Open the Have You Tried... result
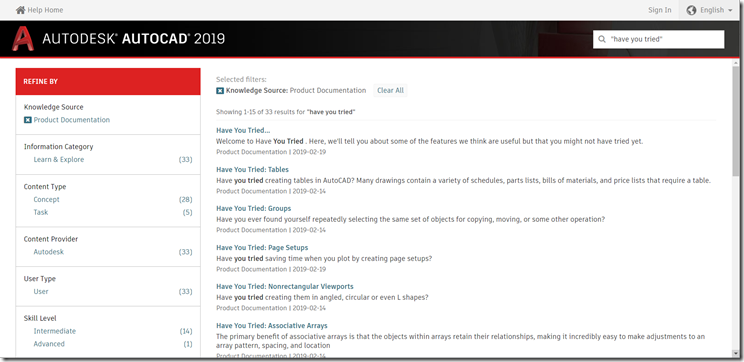The image size is (744, 362). pyautogui.click(x=243, y=130)
